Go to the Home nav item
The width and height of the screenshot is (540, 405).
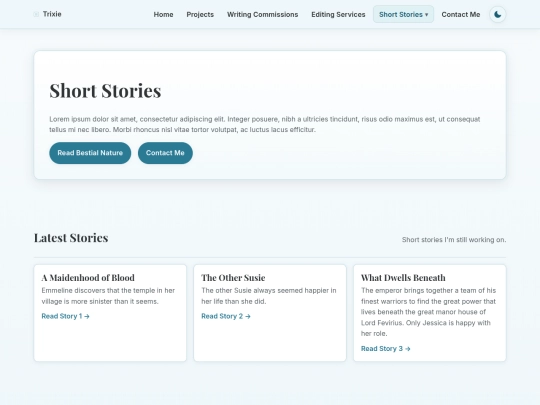[163, 14]
